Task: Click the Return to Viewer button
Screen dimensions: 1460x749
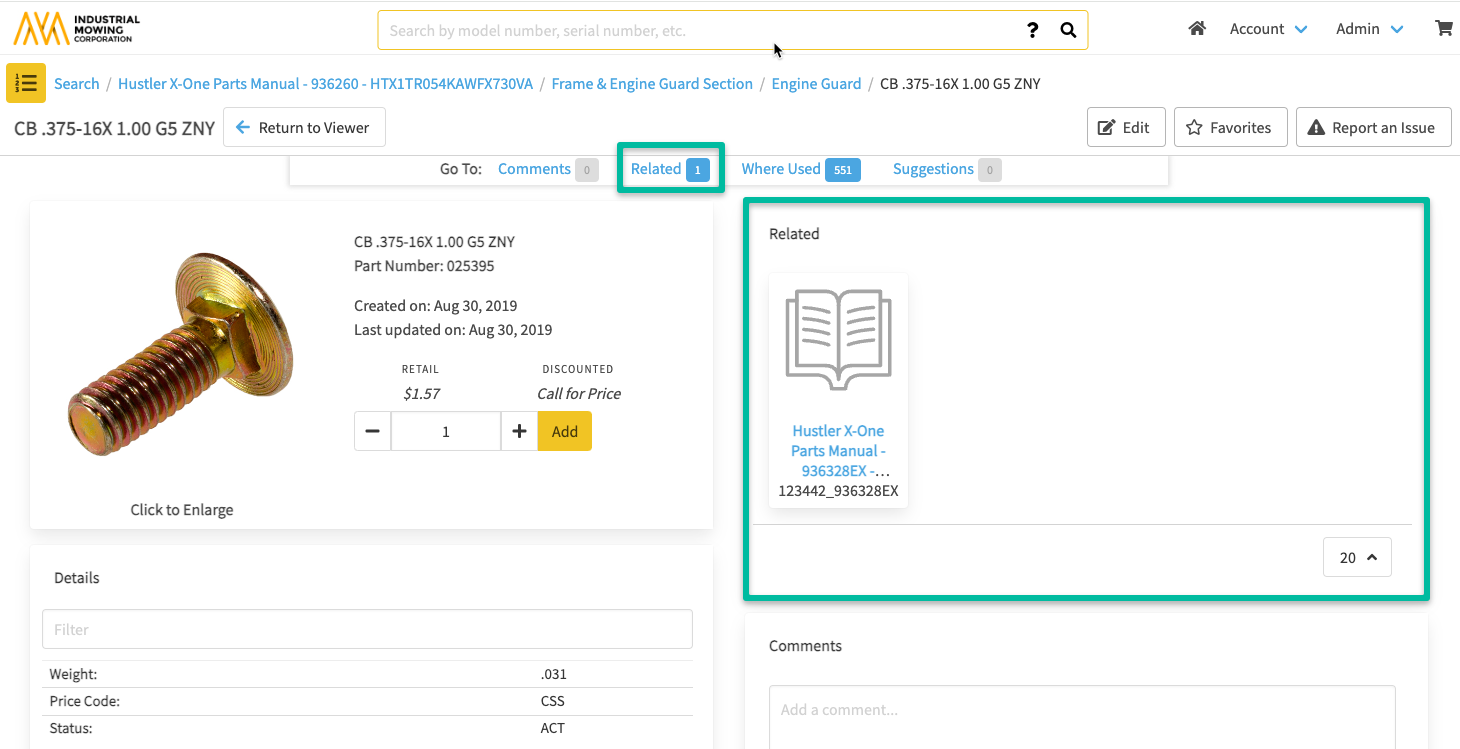Action: (x=303, y=127)
